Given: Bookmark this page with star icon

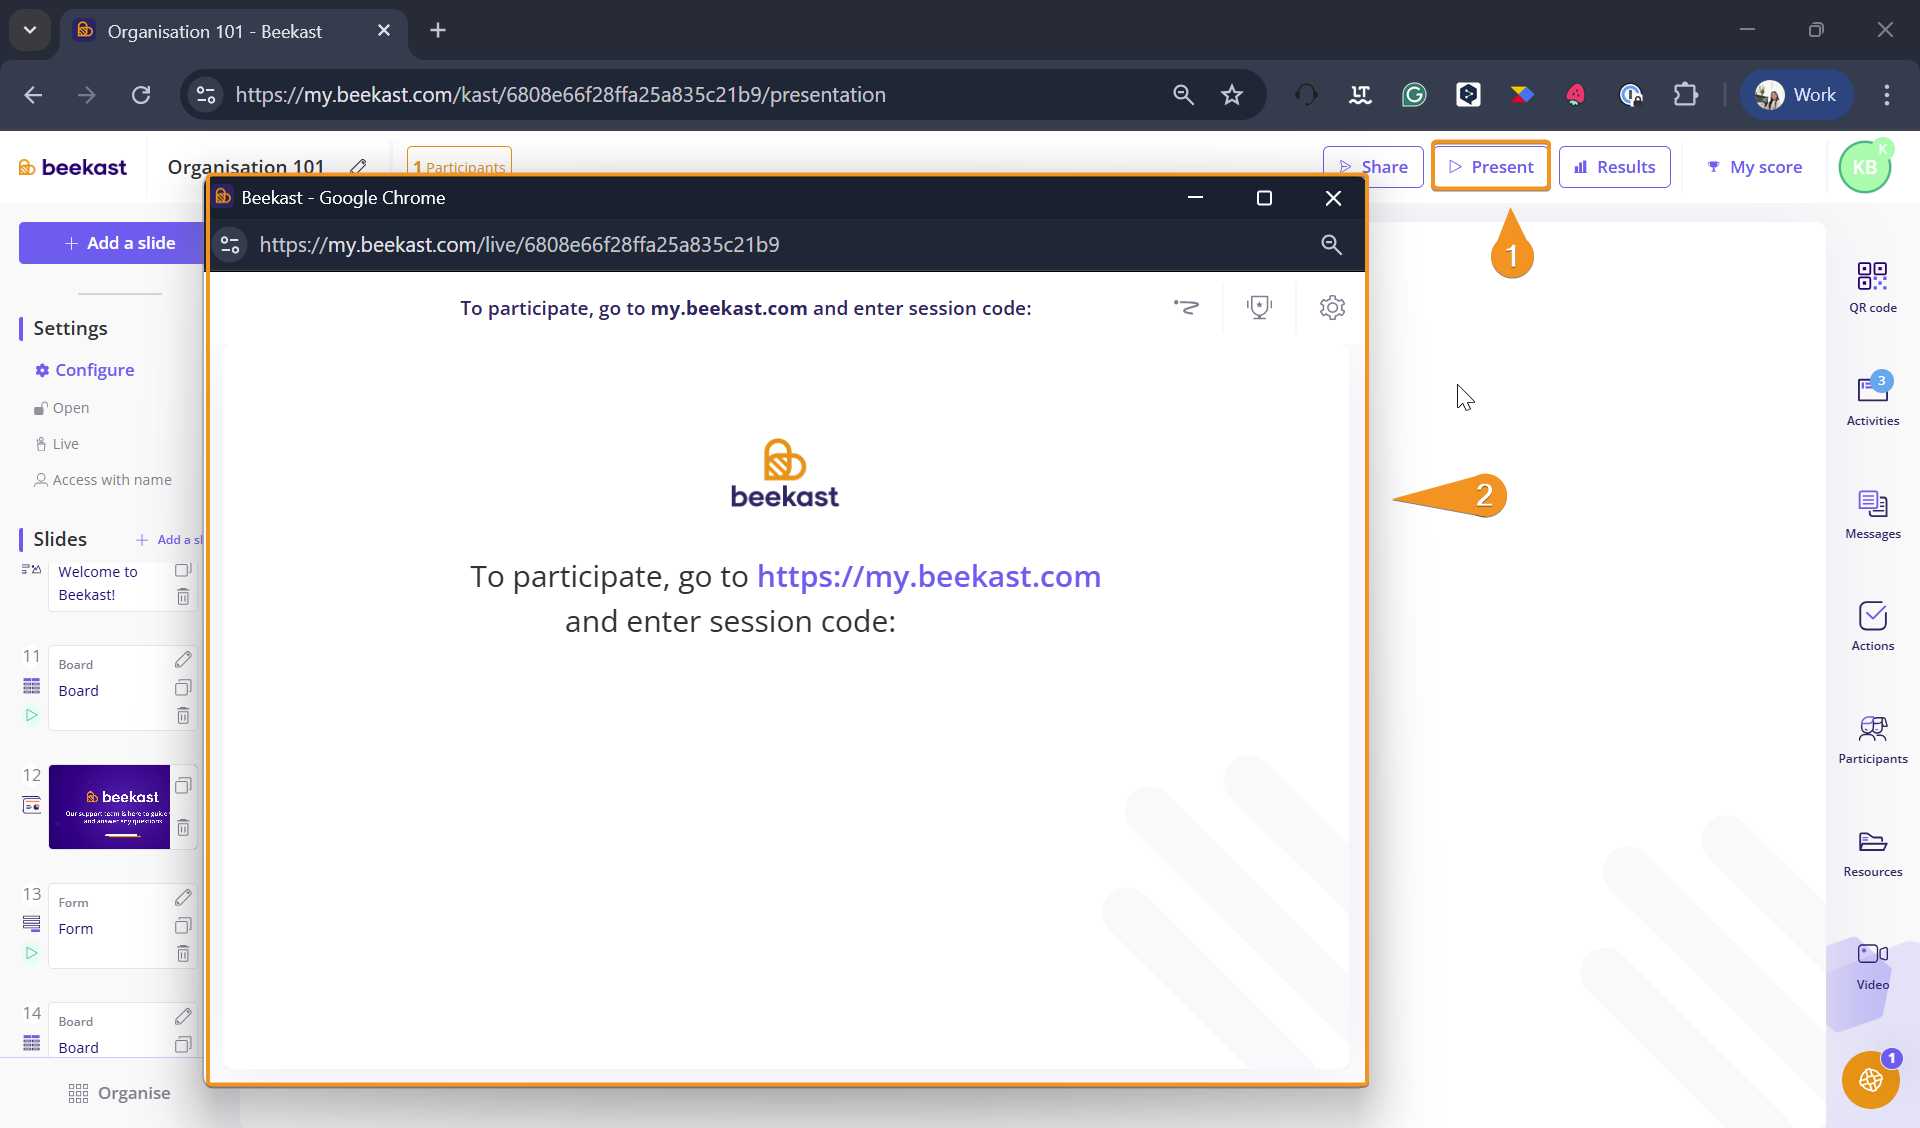Looking at the screenshot, I should (x=1231, y=95).
